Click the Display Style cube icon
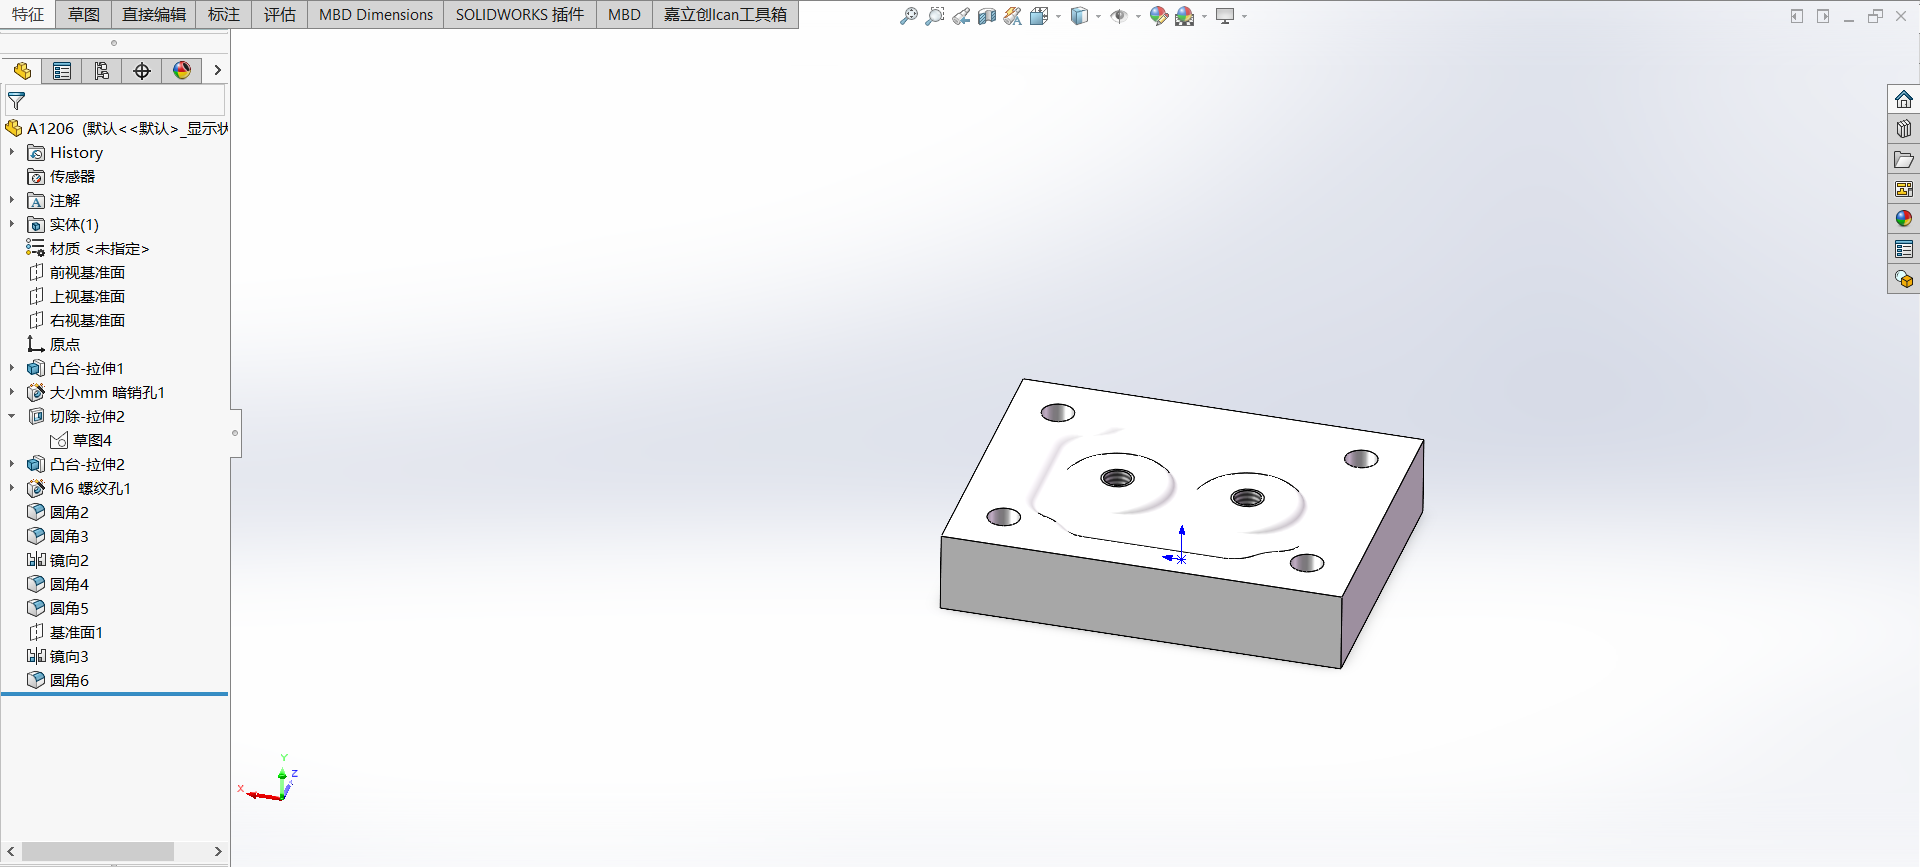 tap(1079, 16)
